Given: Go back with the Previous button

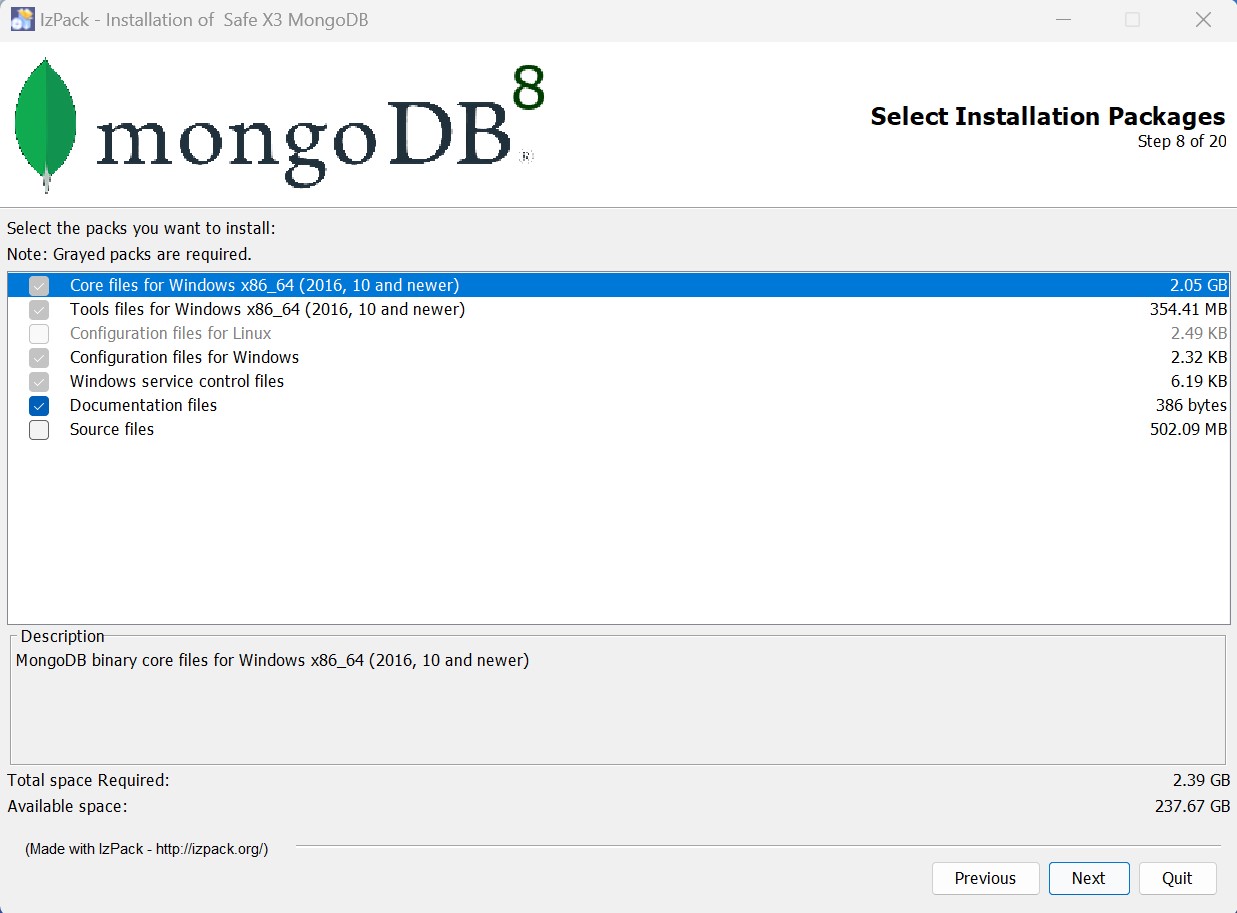Looking at the screenshot, I should point(985,878).
